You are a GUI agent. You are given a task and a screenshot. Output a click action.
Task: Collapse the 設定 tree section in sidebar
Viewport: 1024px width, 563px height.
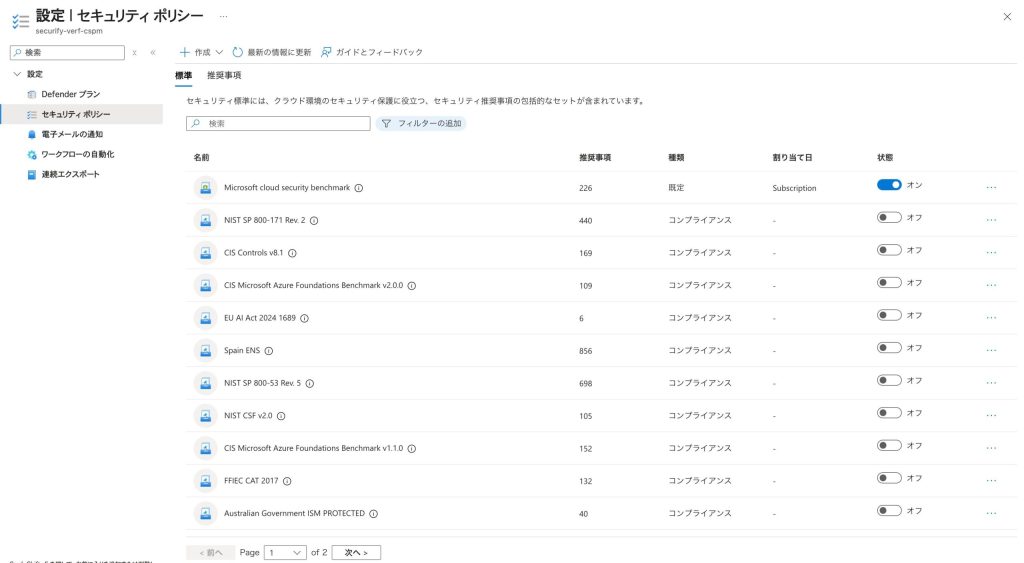pyautogui.click(x=17, y=74)
